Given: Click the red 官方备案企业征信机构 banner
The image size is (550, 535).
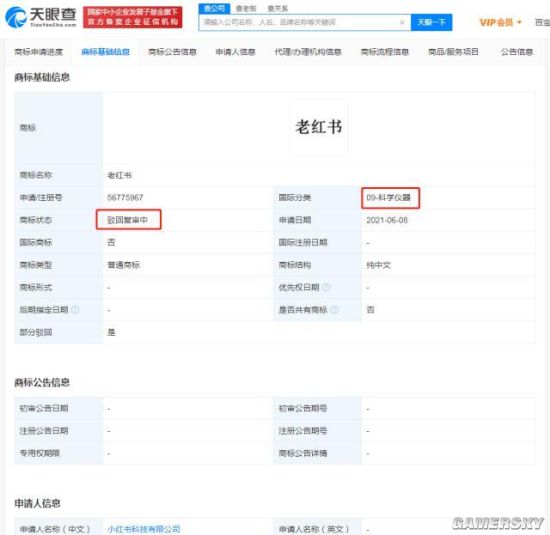Looking at the screenshot, I should click(133, 17).
